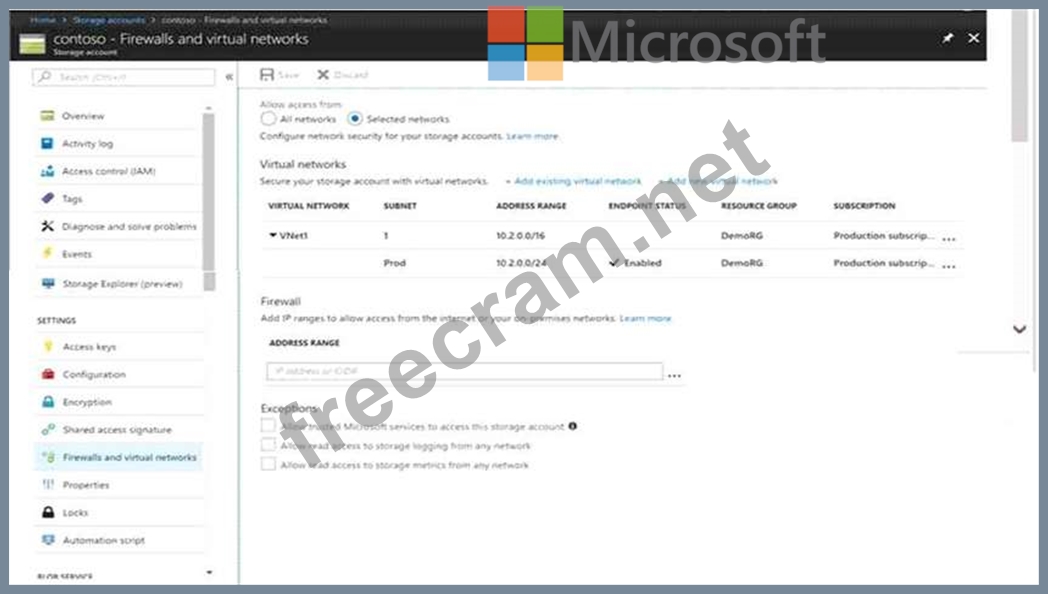
Task: Click the Endpoint Status column header
Action: point(647,206)
